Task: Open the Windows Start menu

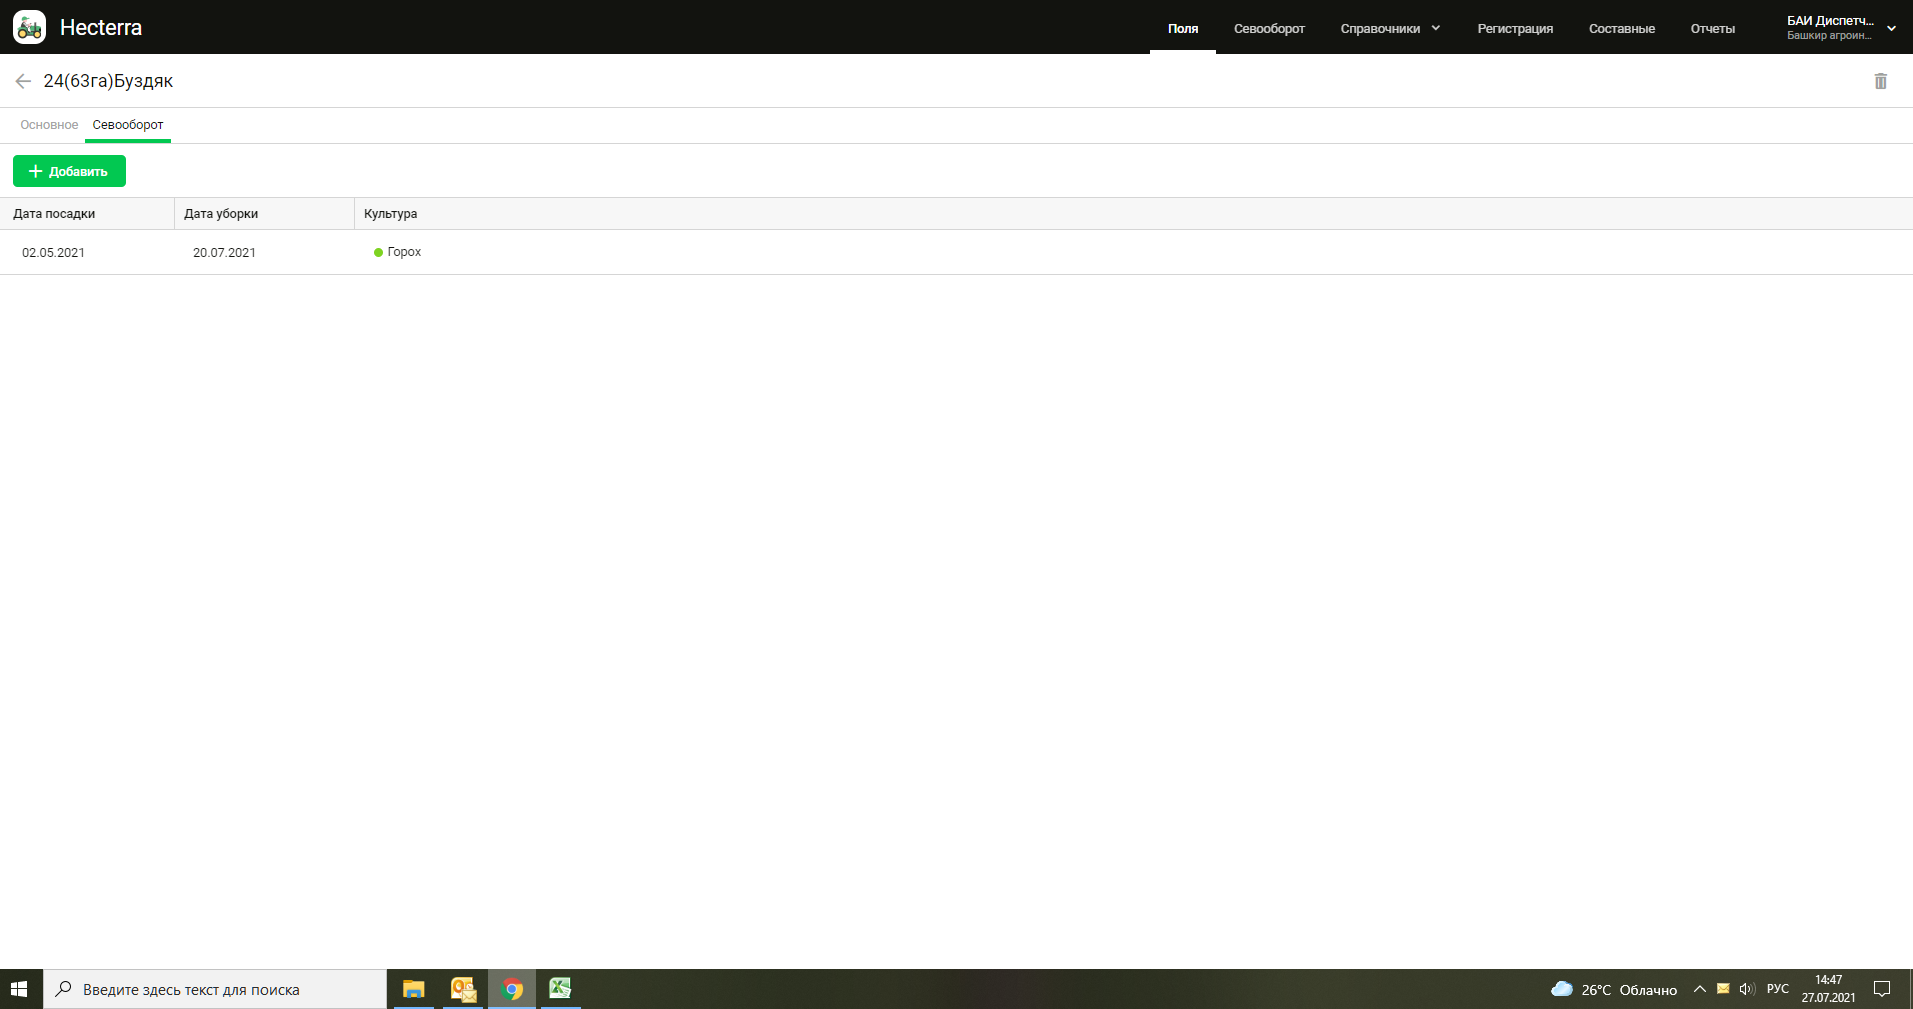Action: coord(20,989)
